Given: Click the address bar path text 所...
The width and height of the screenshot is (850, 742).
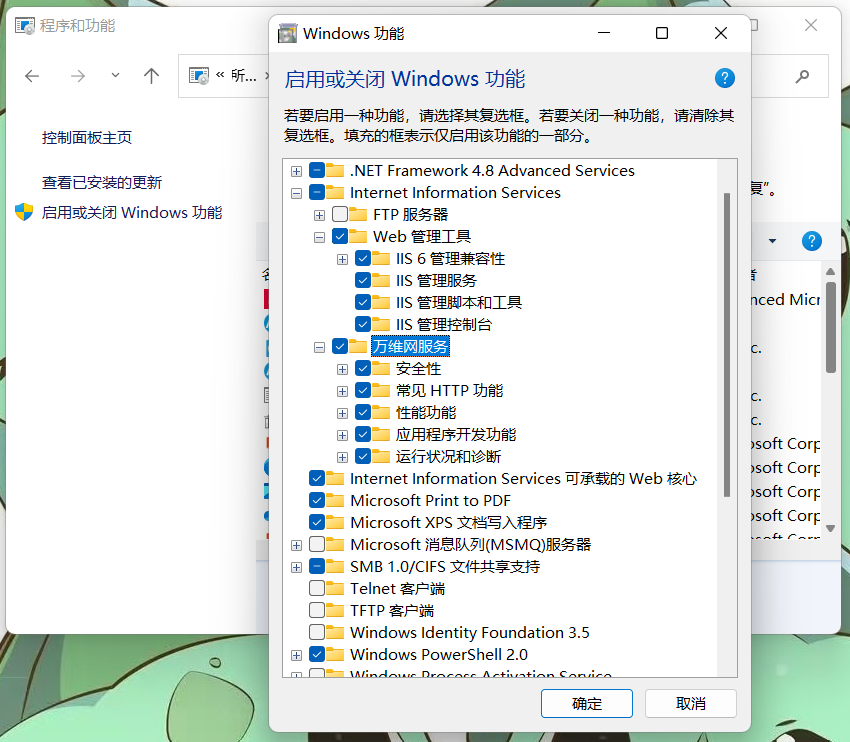Looking at the screenshot, I should pos(244,75).
